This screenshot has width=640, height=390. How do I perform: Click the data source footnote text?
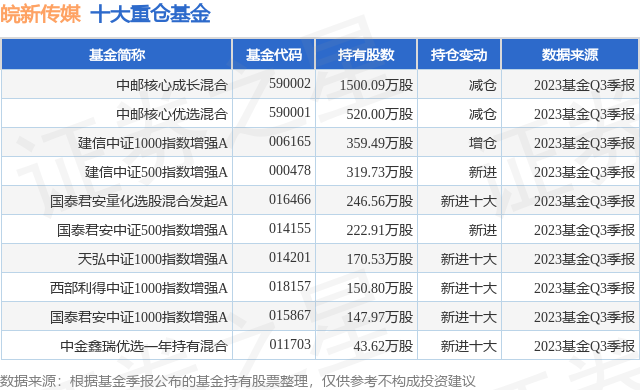pos(238,381)
